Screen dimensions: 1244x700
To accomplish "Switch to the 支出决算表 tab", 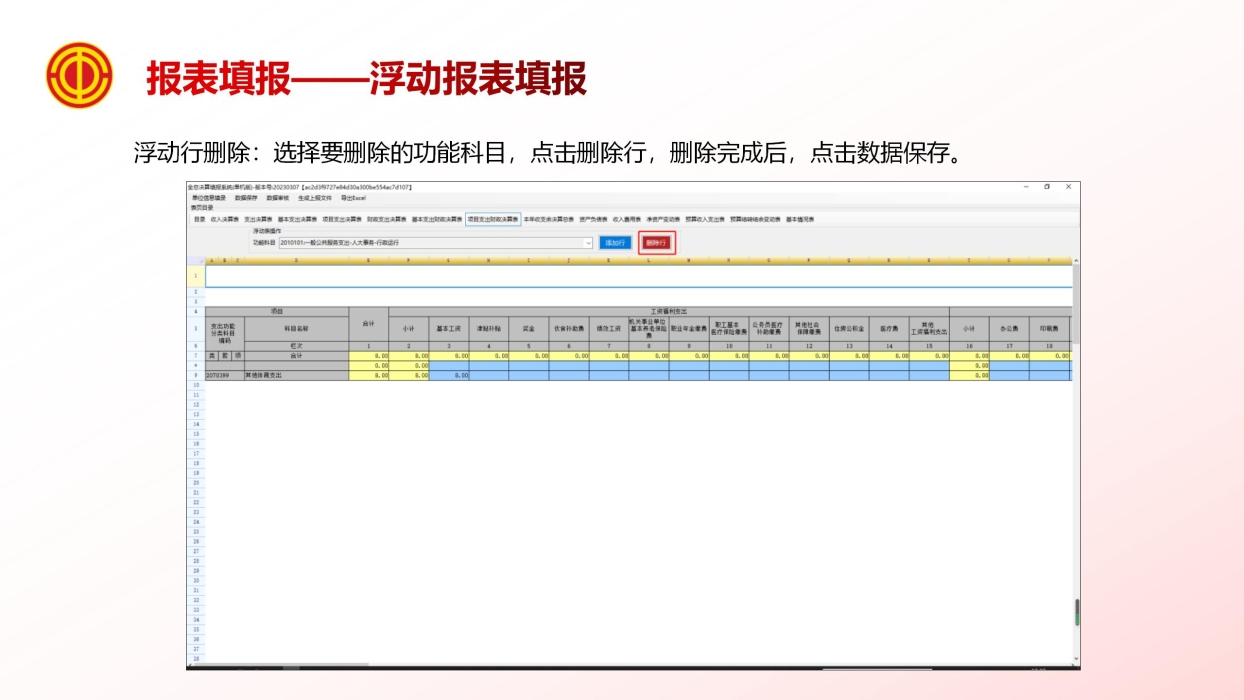I will [253, 219].
